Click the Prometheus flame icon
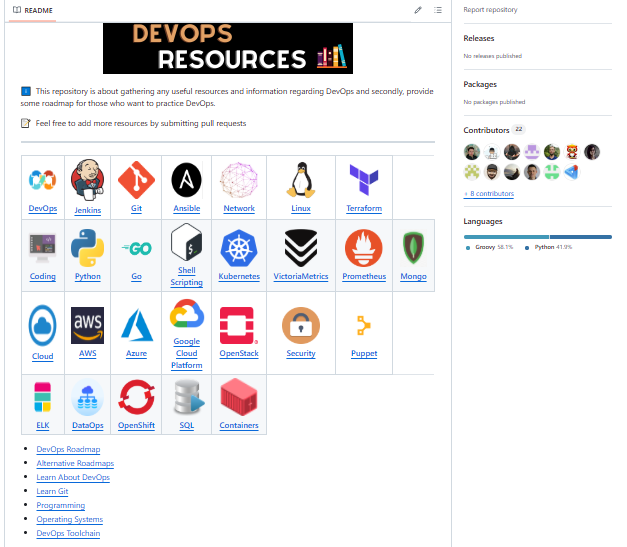Image resolution: width=627 pixels, height=547 pixels. pos(364,248)
